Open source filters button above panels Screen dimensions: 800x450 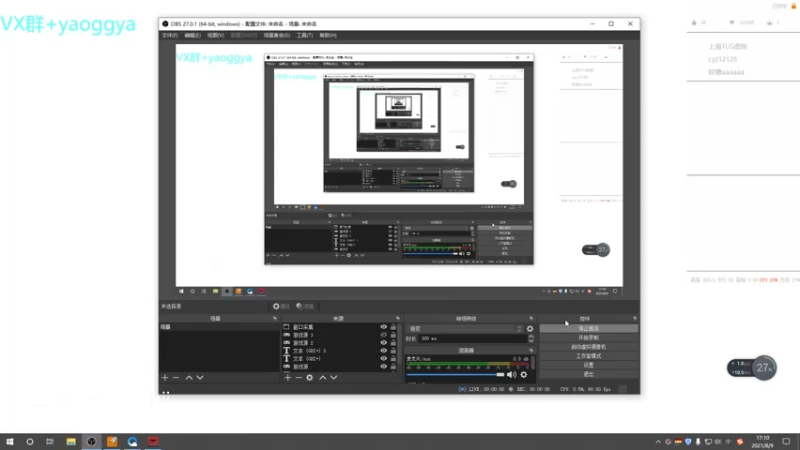point(305,306)
